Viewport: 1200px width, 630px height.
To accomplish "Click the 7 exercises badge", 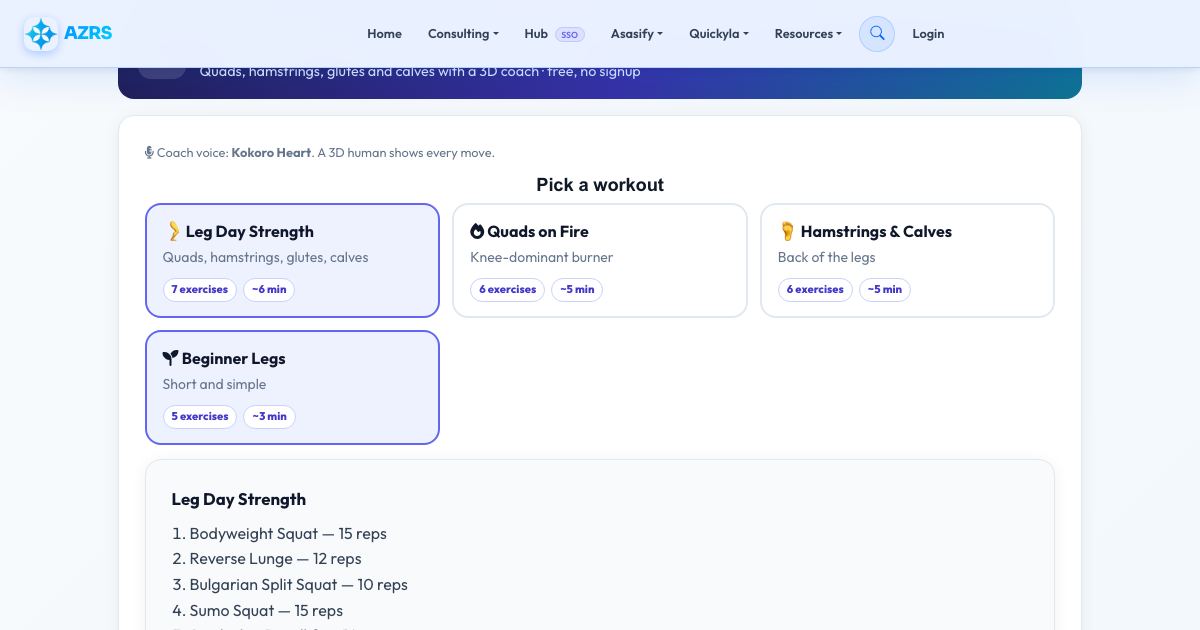I will tap(200, 290).
